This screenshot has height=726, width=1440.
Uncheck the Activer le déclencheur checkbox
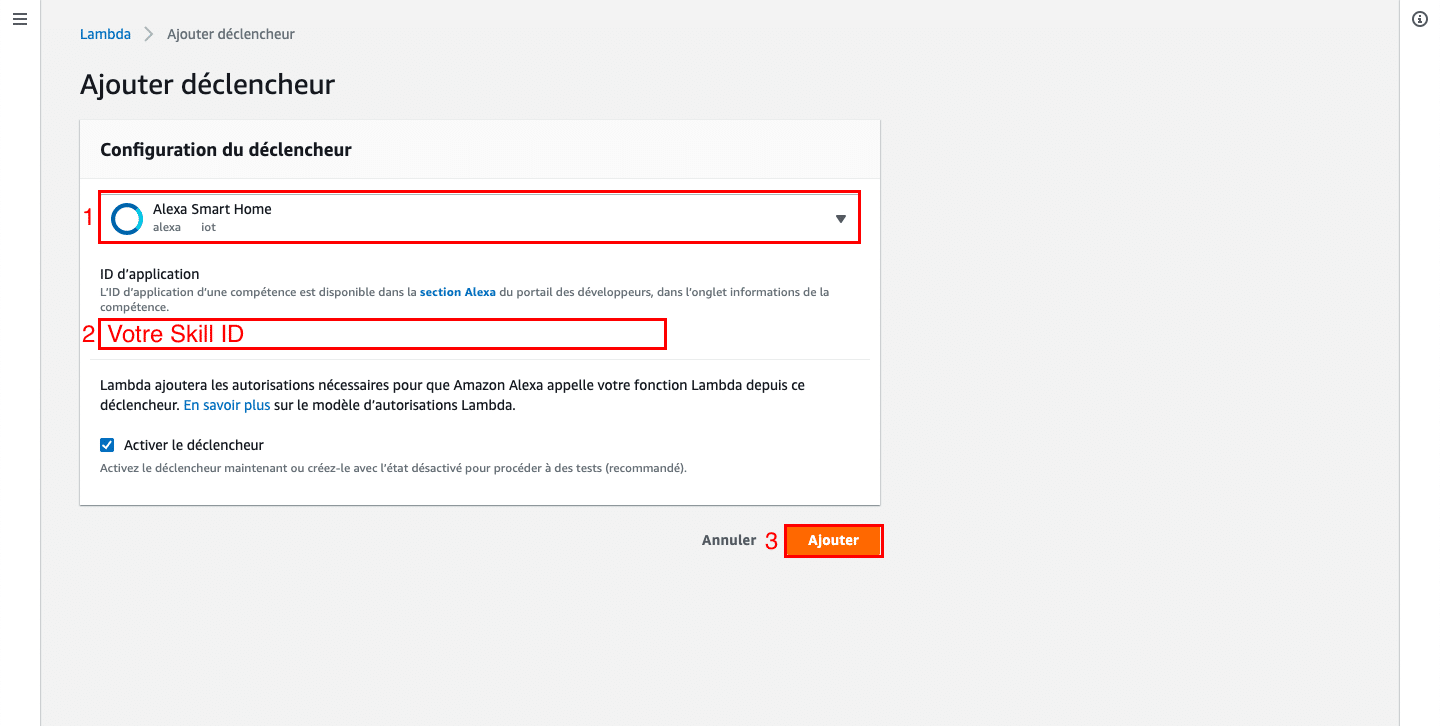(107, 445)
